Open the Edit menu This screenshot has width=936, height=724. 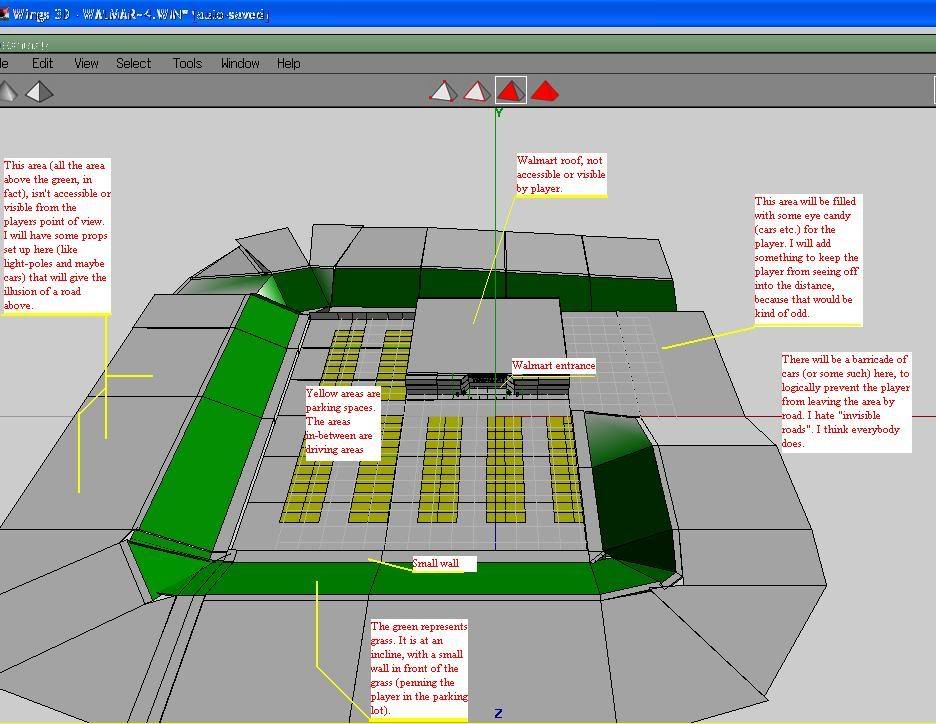[42, 63]
